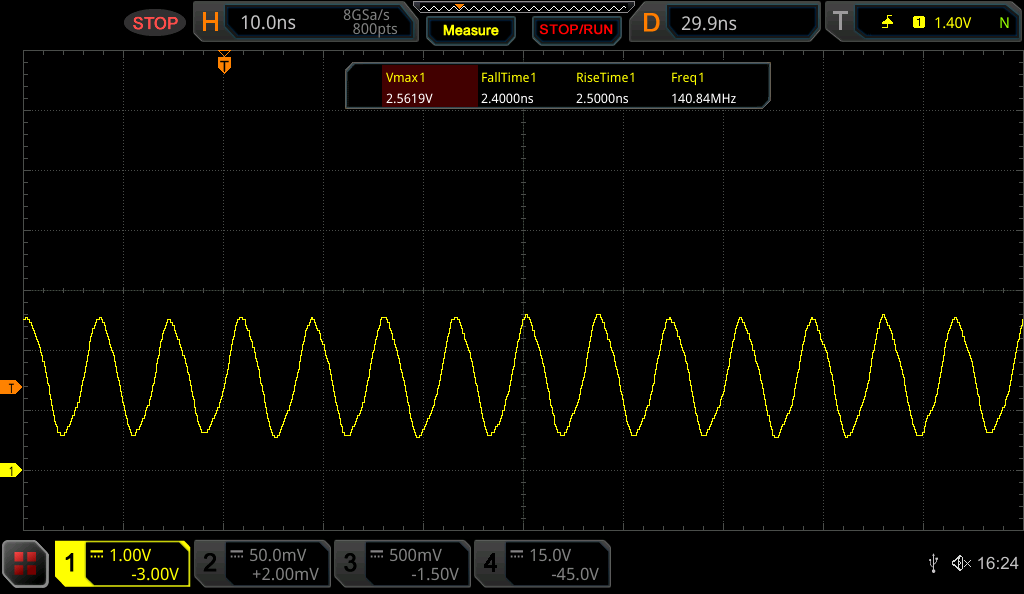Open the delay D settings icon
1024x594 pixels.
coord(651,23)
